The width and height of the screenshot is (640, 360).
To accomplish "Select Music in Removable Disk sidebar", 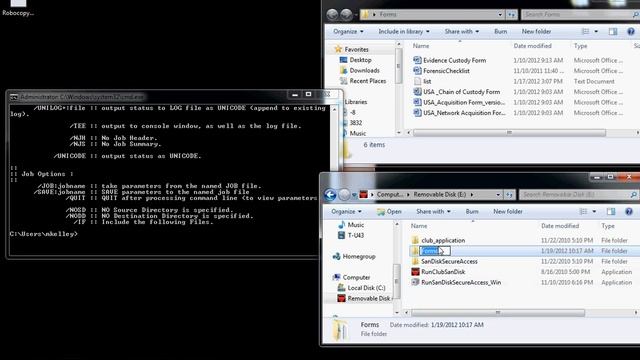I will 356,225.
